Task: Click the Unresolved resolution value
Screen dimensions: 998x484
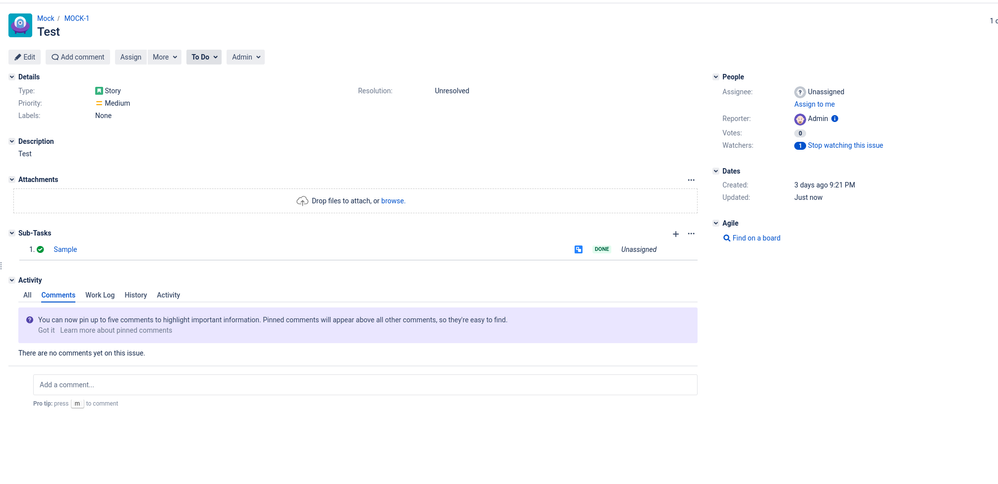Action: click(452, 91)
